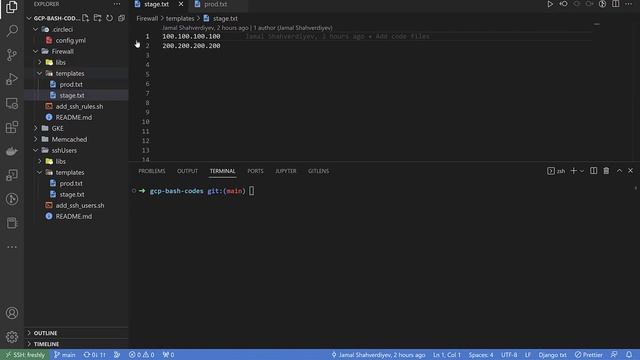Open errors and warnings count in status bar
The width and height of the screenshot is (640, 360).
pyautogui.click(x=141, y=355)
